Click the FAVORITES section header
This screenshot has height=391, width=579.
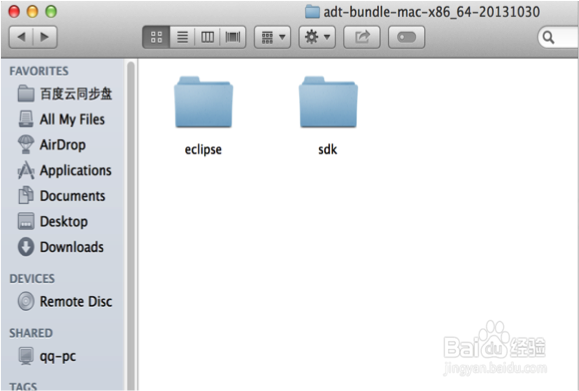point(39,71)
